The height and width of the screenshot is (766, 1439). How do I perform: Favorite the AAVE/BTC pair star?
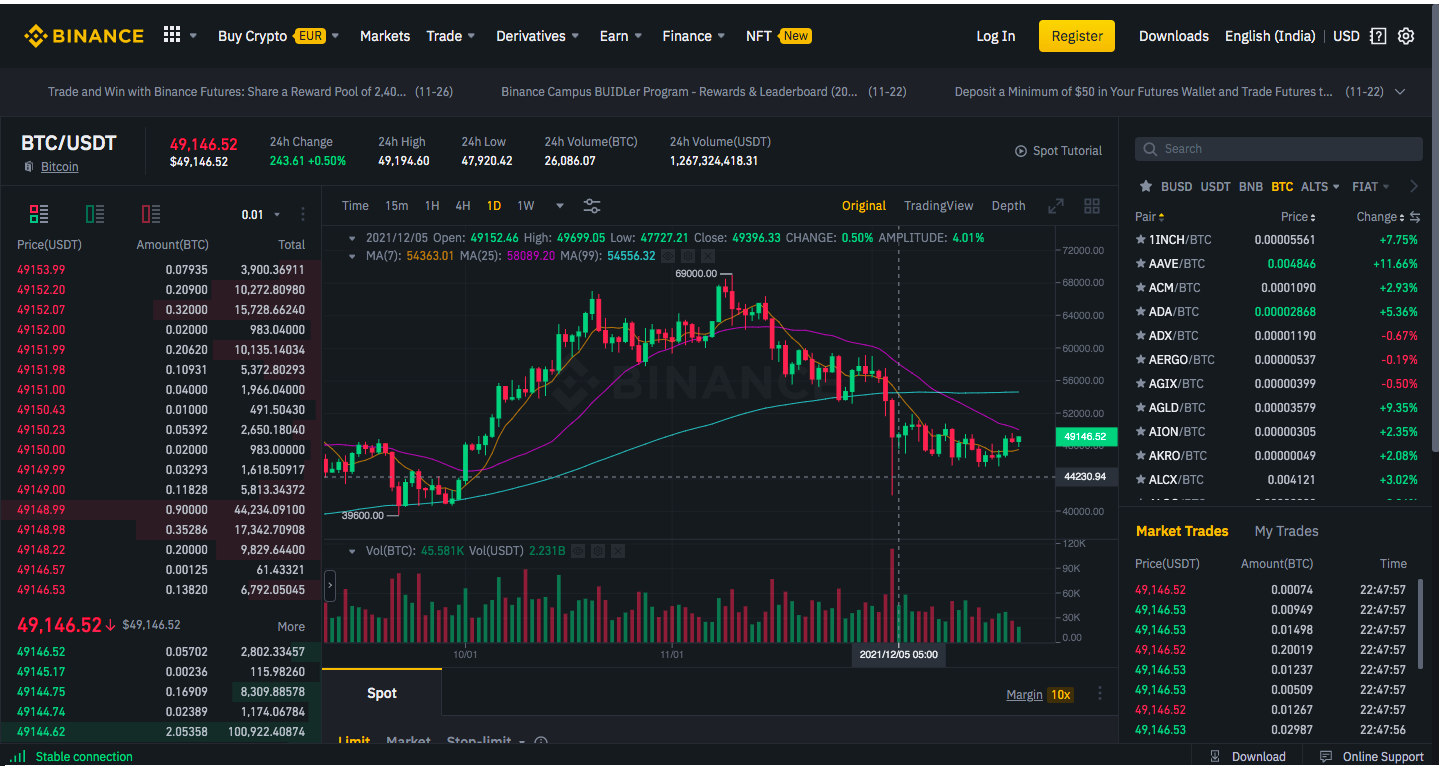(x=1141, y=264)
